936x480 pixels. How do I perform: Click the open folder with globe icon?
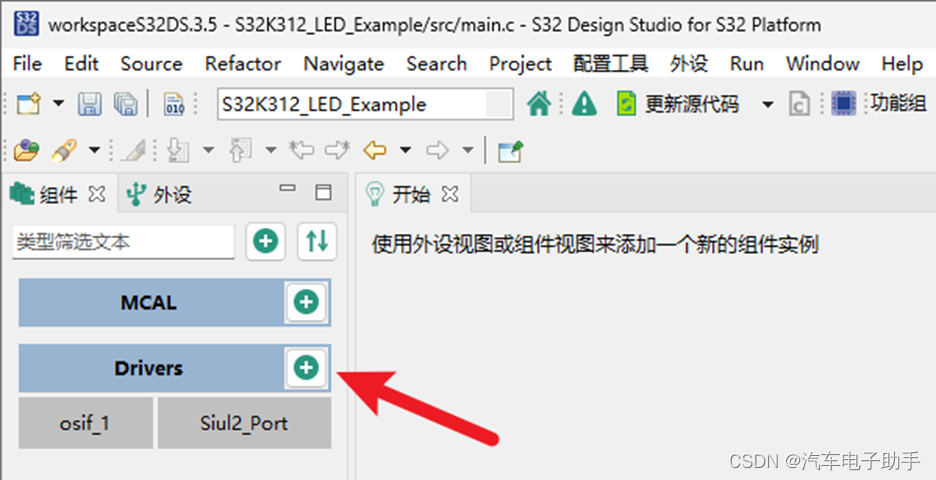coord(27,150)
